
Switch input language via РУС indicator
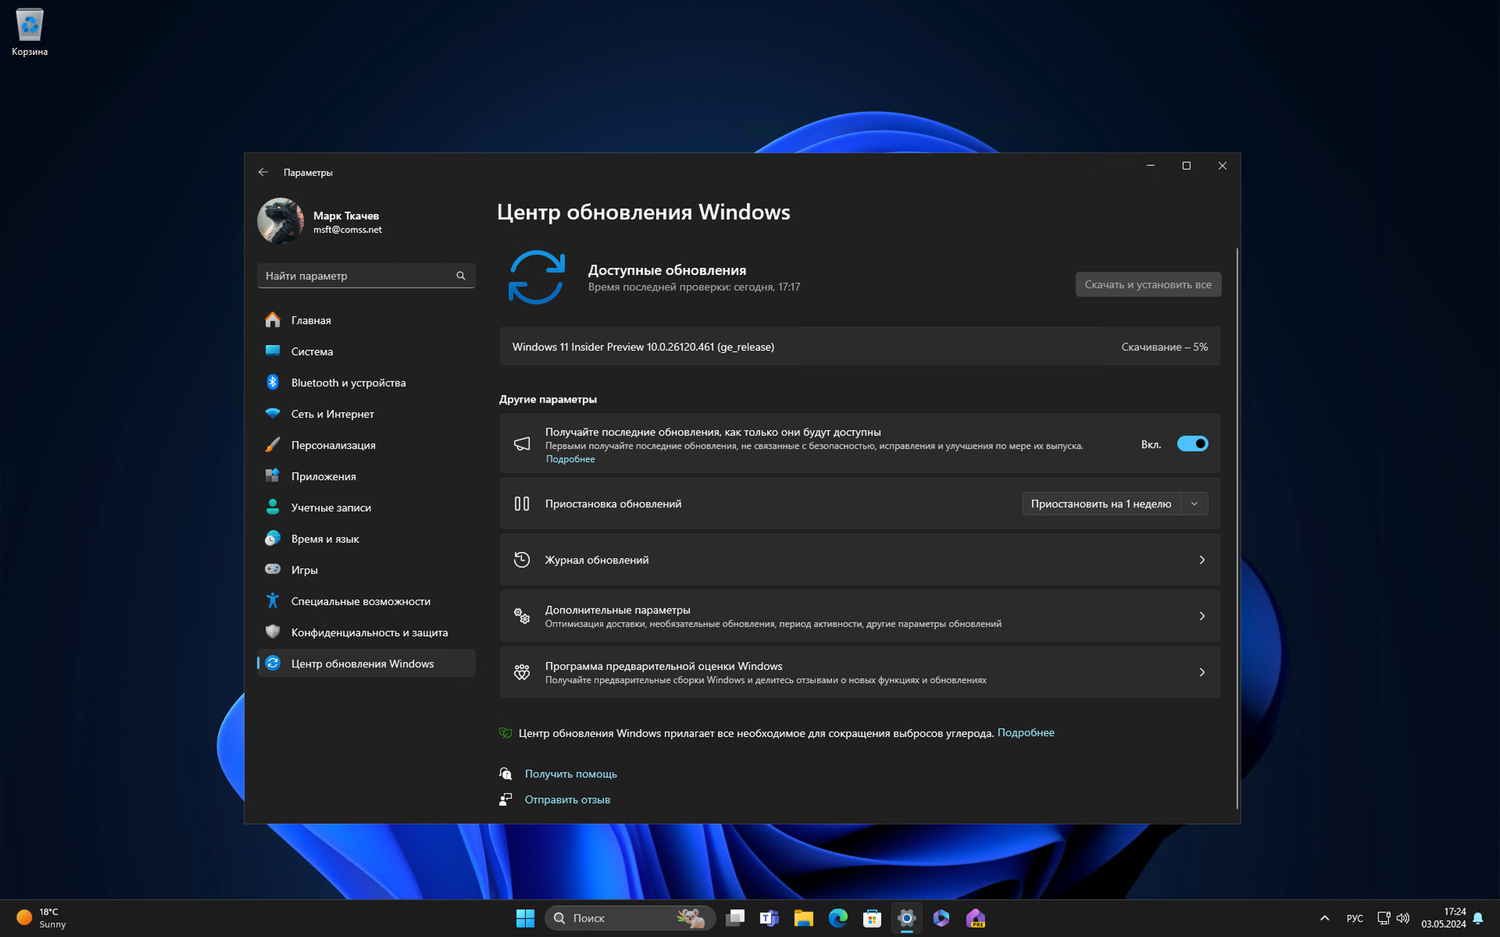(1355, 918)
